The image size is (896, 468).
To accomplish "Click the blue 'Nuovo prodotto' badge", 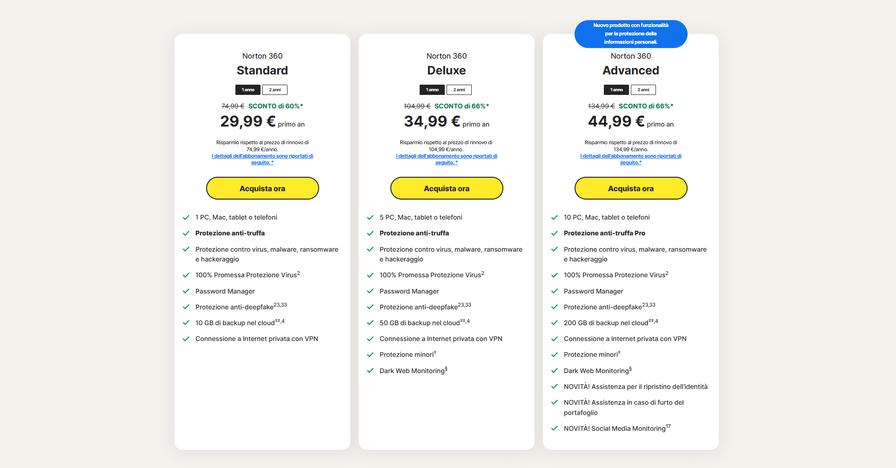I will [630, 34].
